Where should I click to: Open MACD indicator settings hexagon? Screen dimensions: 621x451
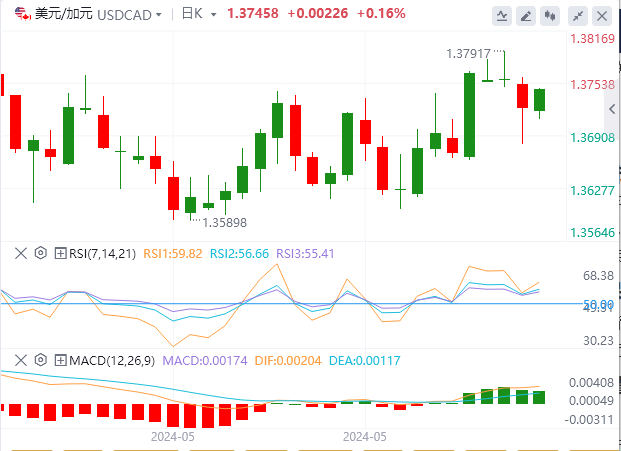41,360
